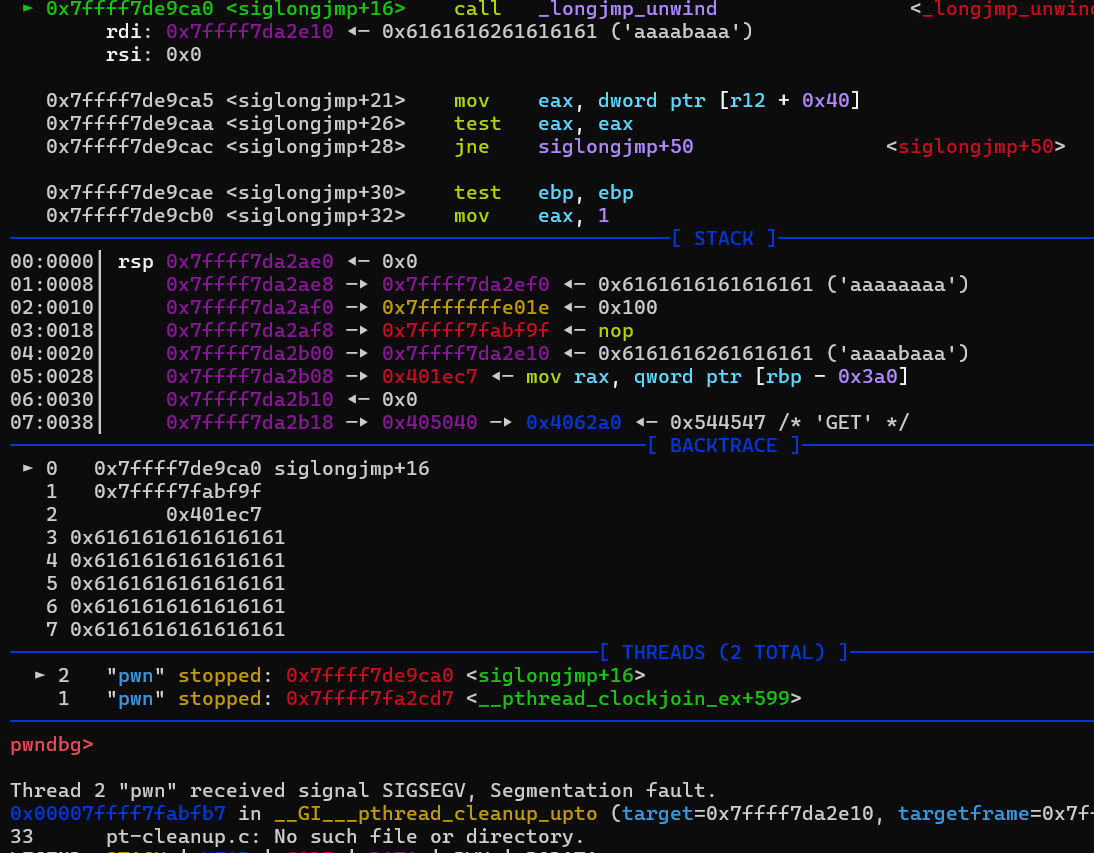Click the rsp label in the stack view
Viewport: 1094px width, 853px height.
(x=136, y=262)
